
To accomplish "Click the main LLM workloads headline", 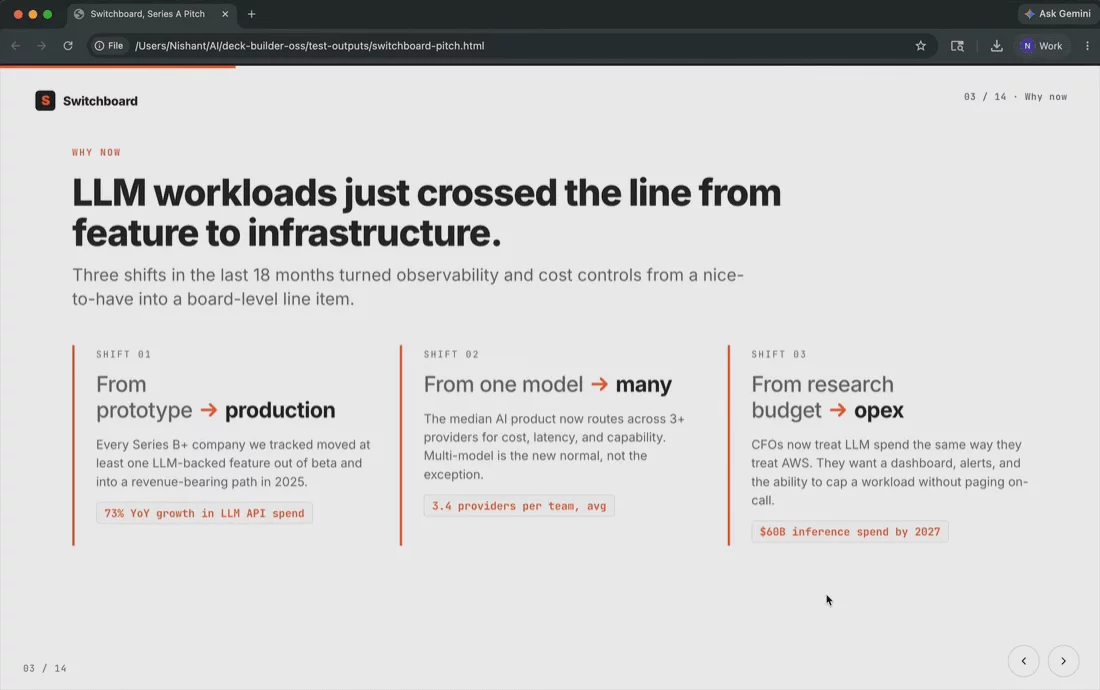I will 426,212.
